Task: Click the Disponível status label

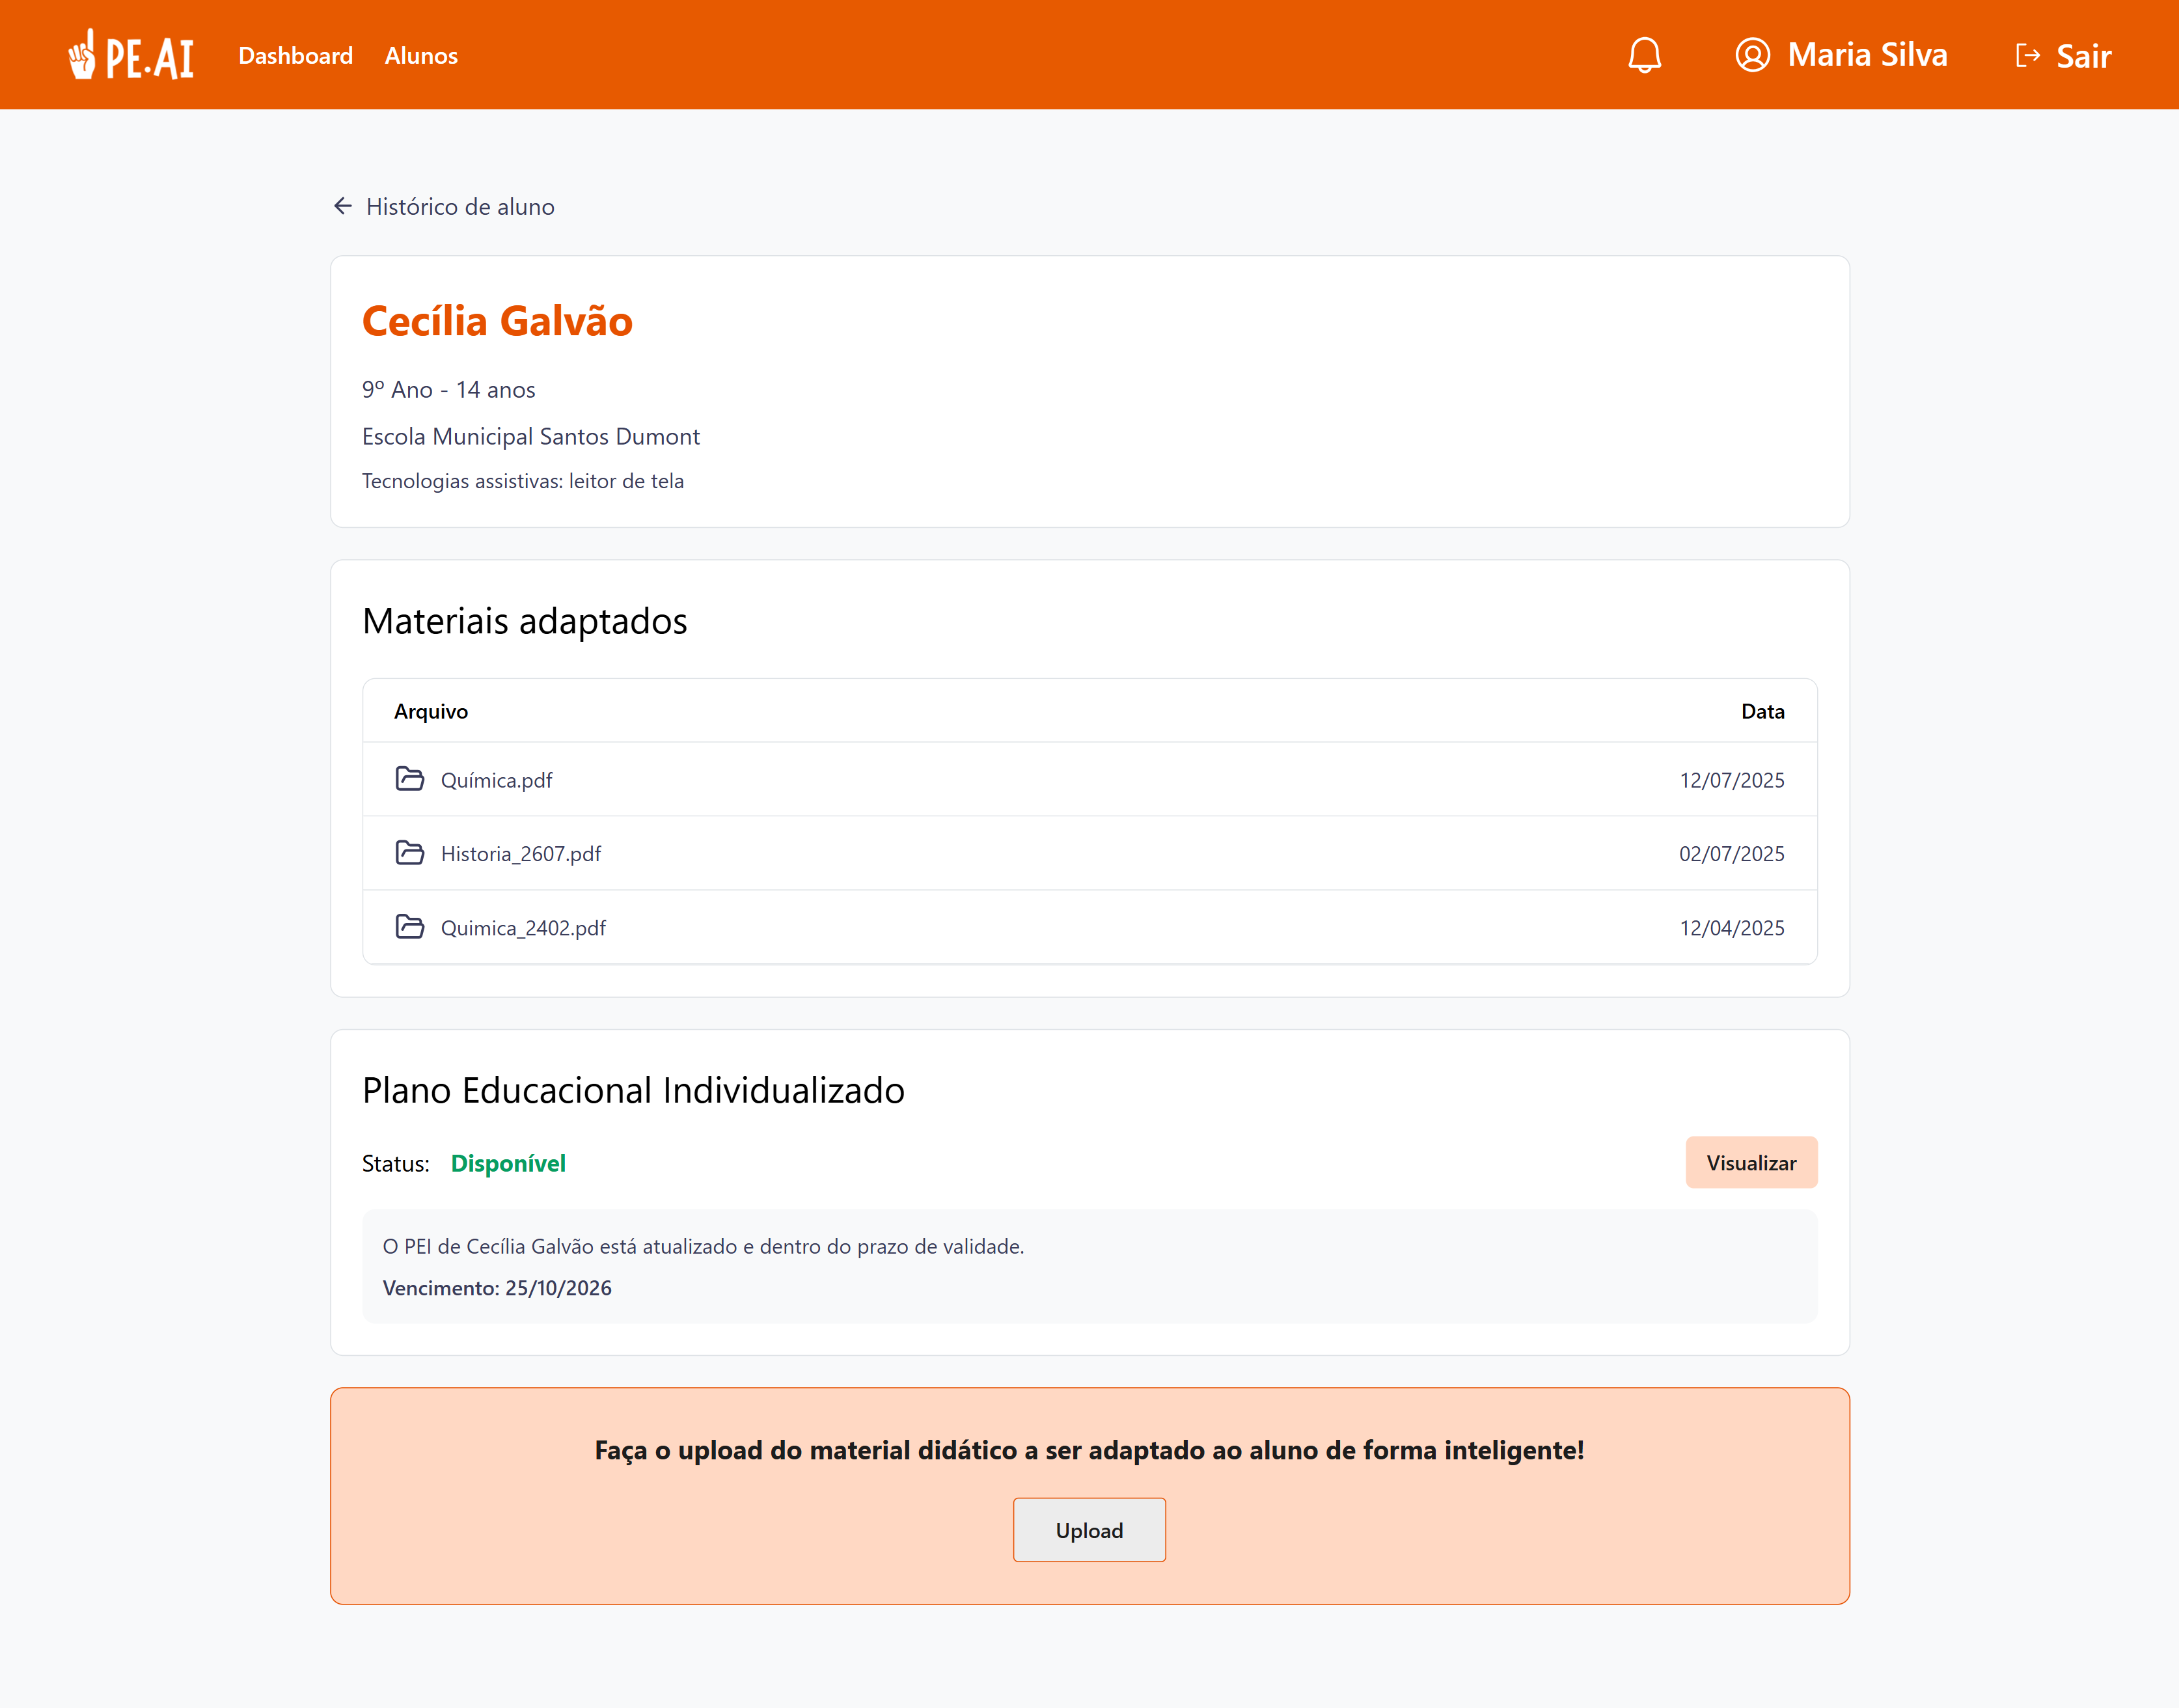Action: [508, 1163]
